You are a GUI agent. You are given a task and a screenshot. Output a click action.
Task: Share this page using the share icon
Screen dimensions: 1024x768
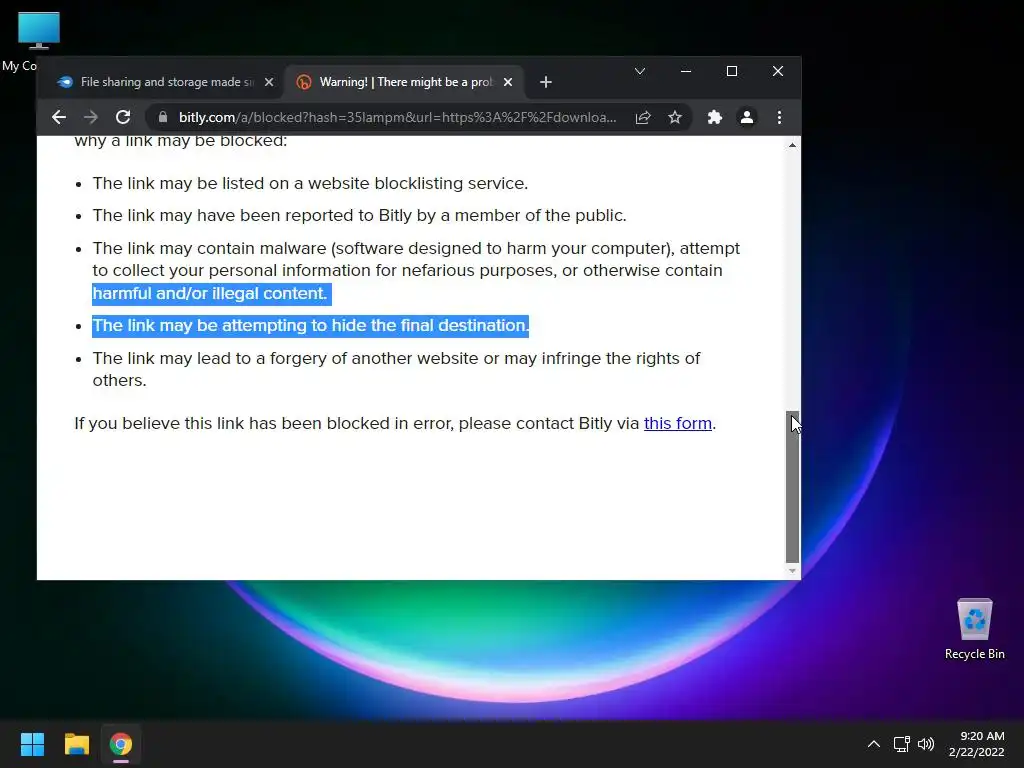tap(643, 118)
